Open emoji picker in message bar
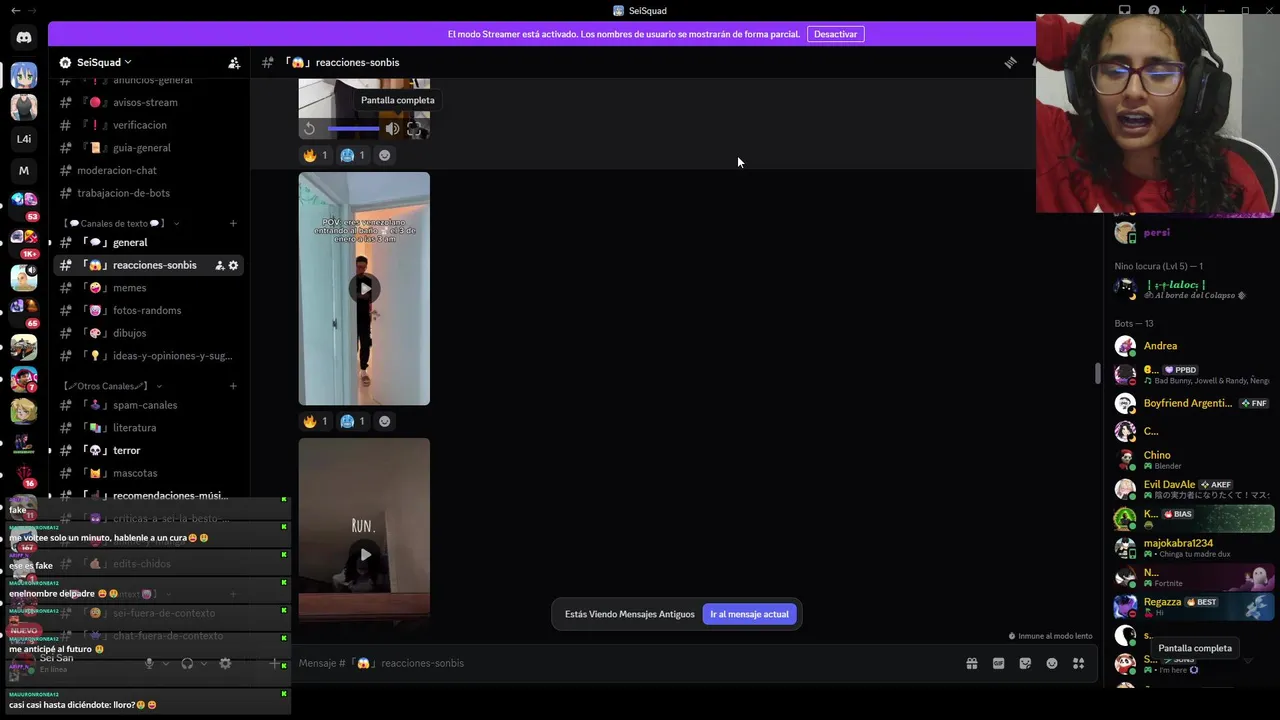 pyautogui.click(x=1052, y=663)
